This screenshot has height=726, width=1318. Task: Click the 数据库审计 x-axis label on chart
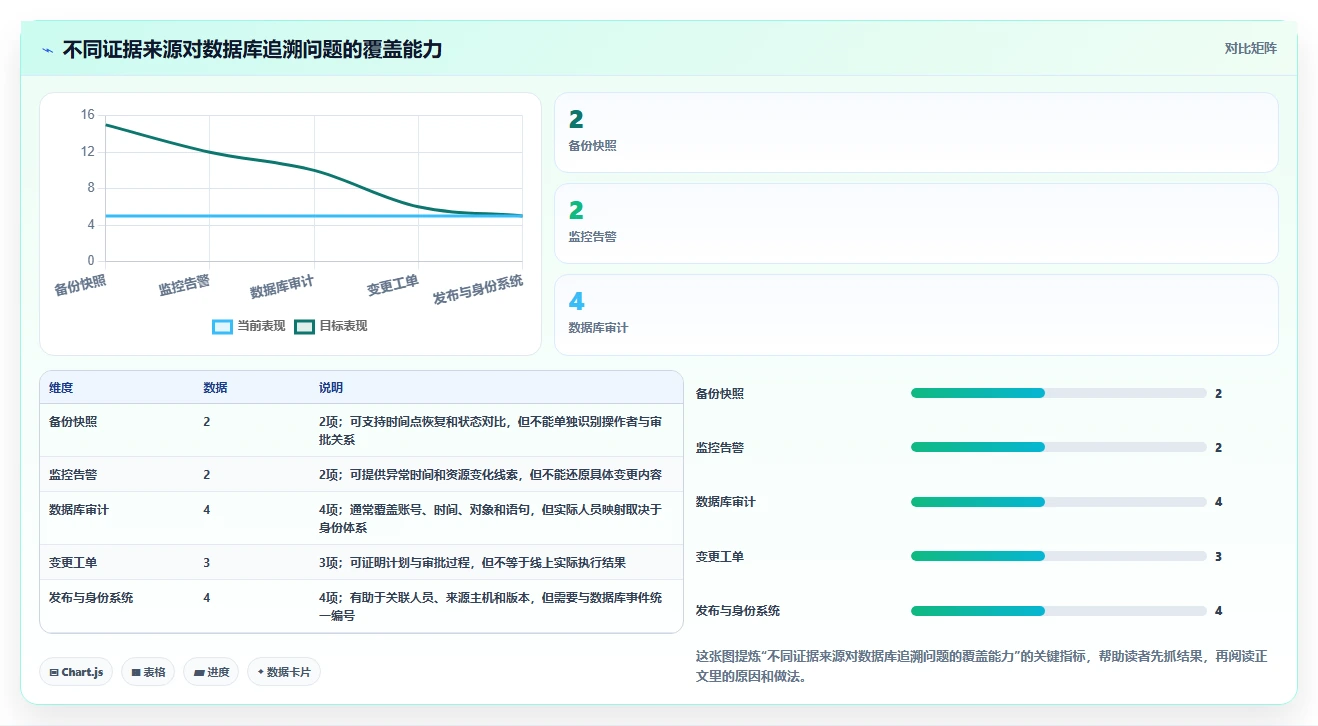[x=282, y=287]
